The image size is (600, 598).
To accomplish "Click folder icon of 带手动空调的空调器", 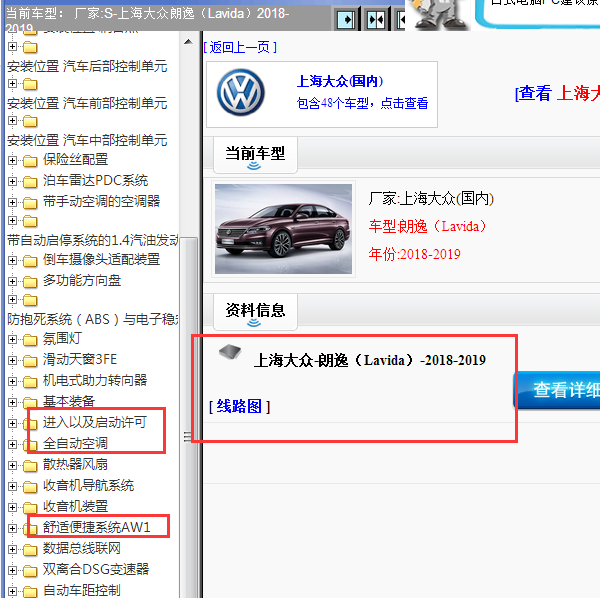I will (30, 203).
